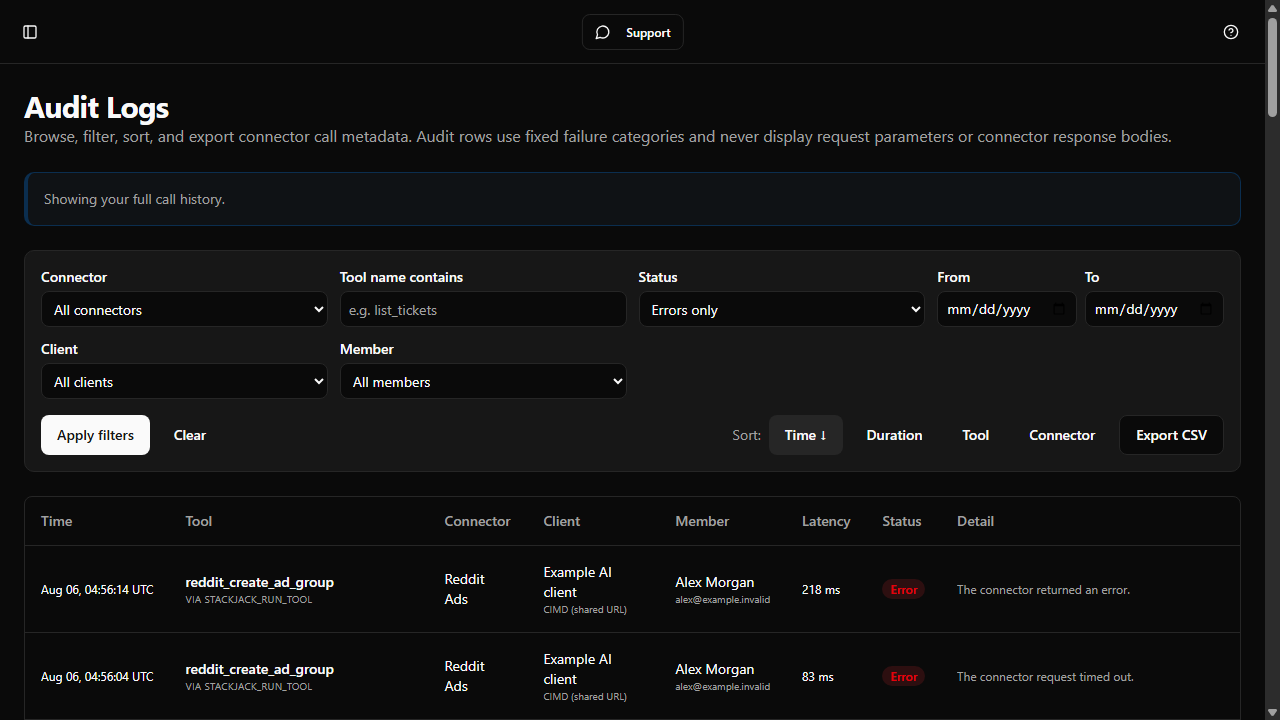Click the Error badge in the 218 ms row
Image resolution: width=1280 pixels, height=720 pixels.
904,590
